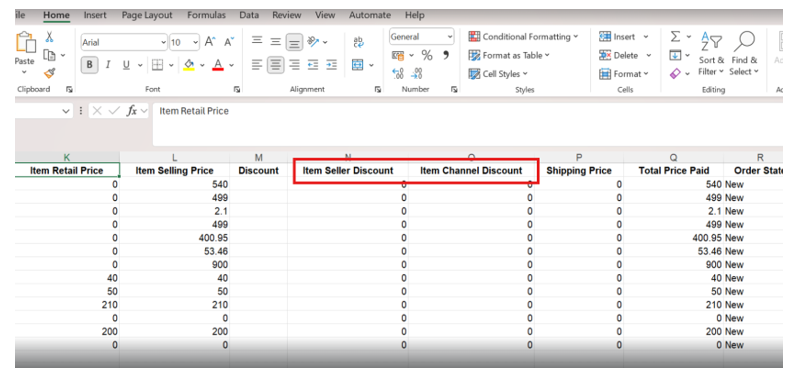Click the Accounting Number Format icon
Image resolution: width=795 pixels, height=371 pixels.
[x=398, y=55]
